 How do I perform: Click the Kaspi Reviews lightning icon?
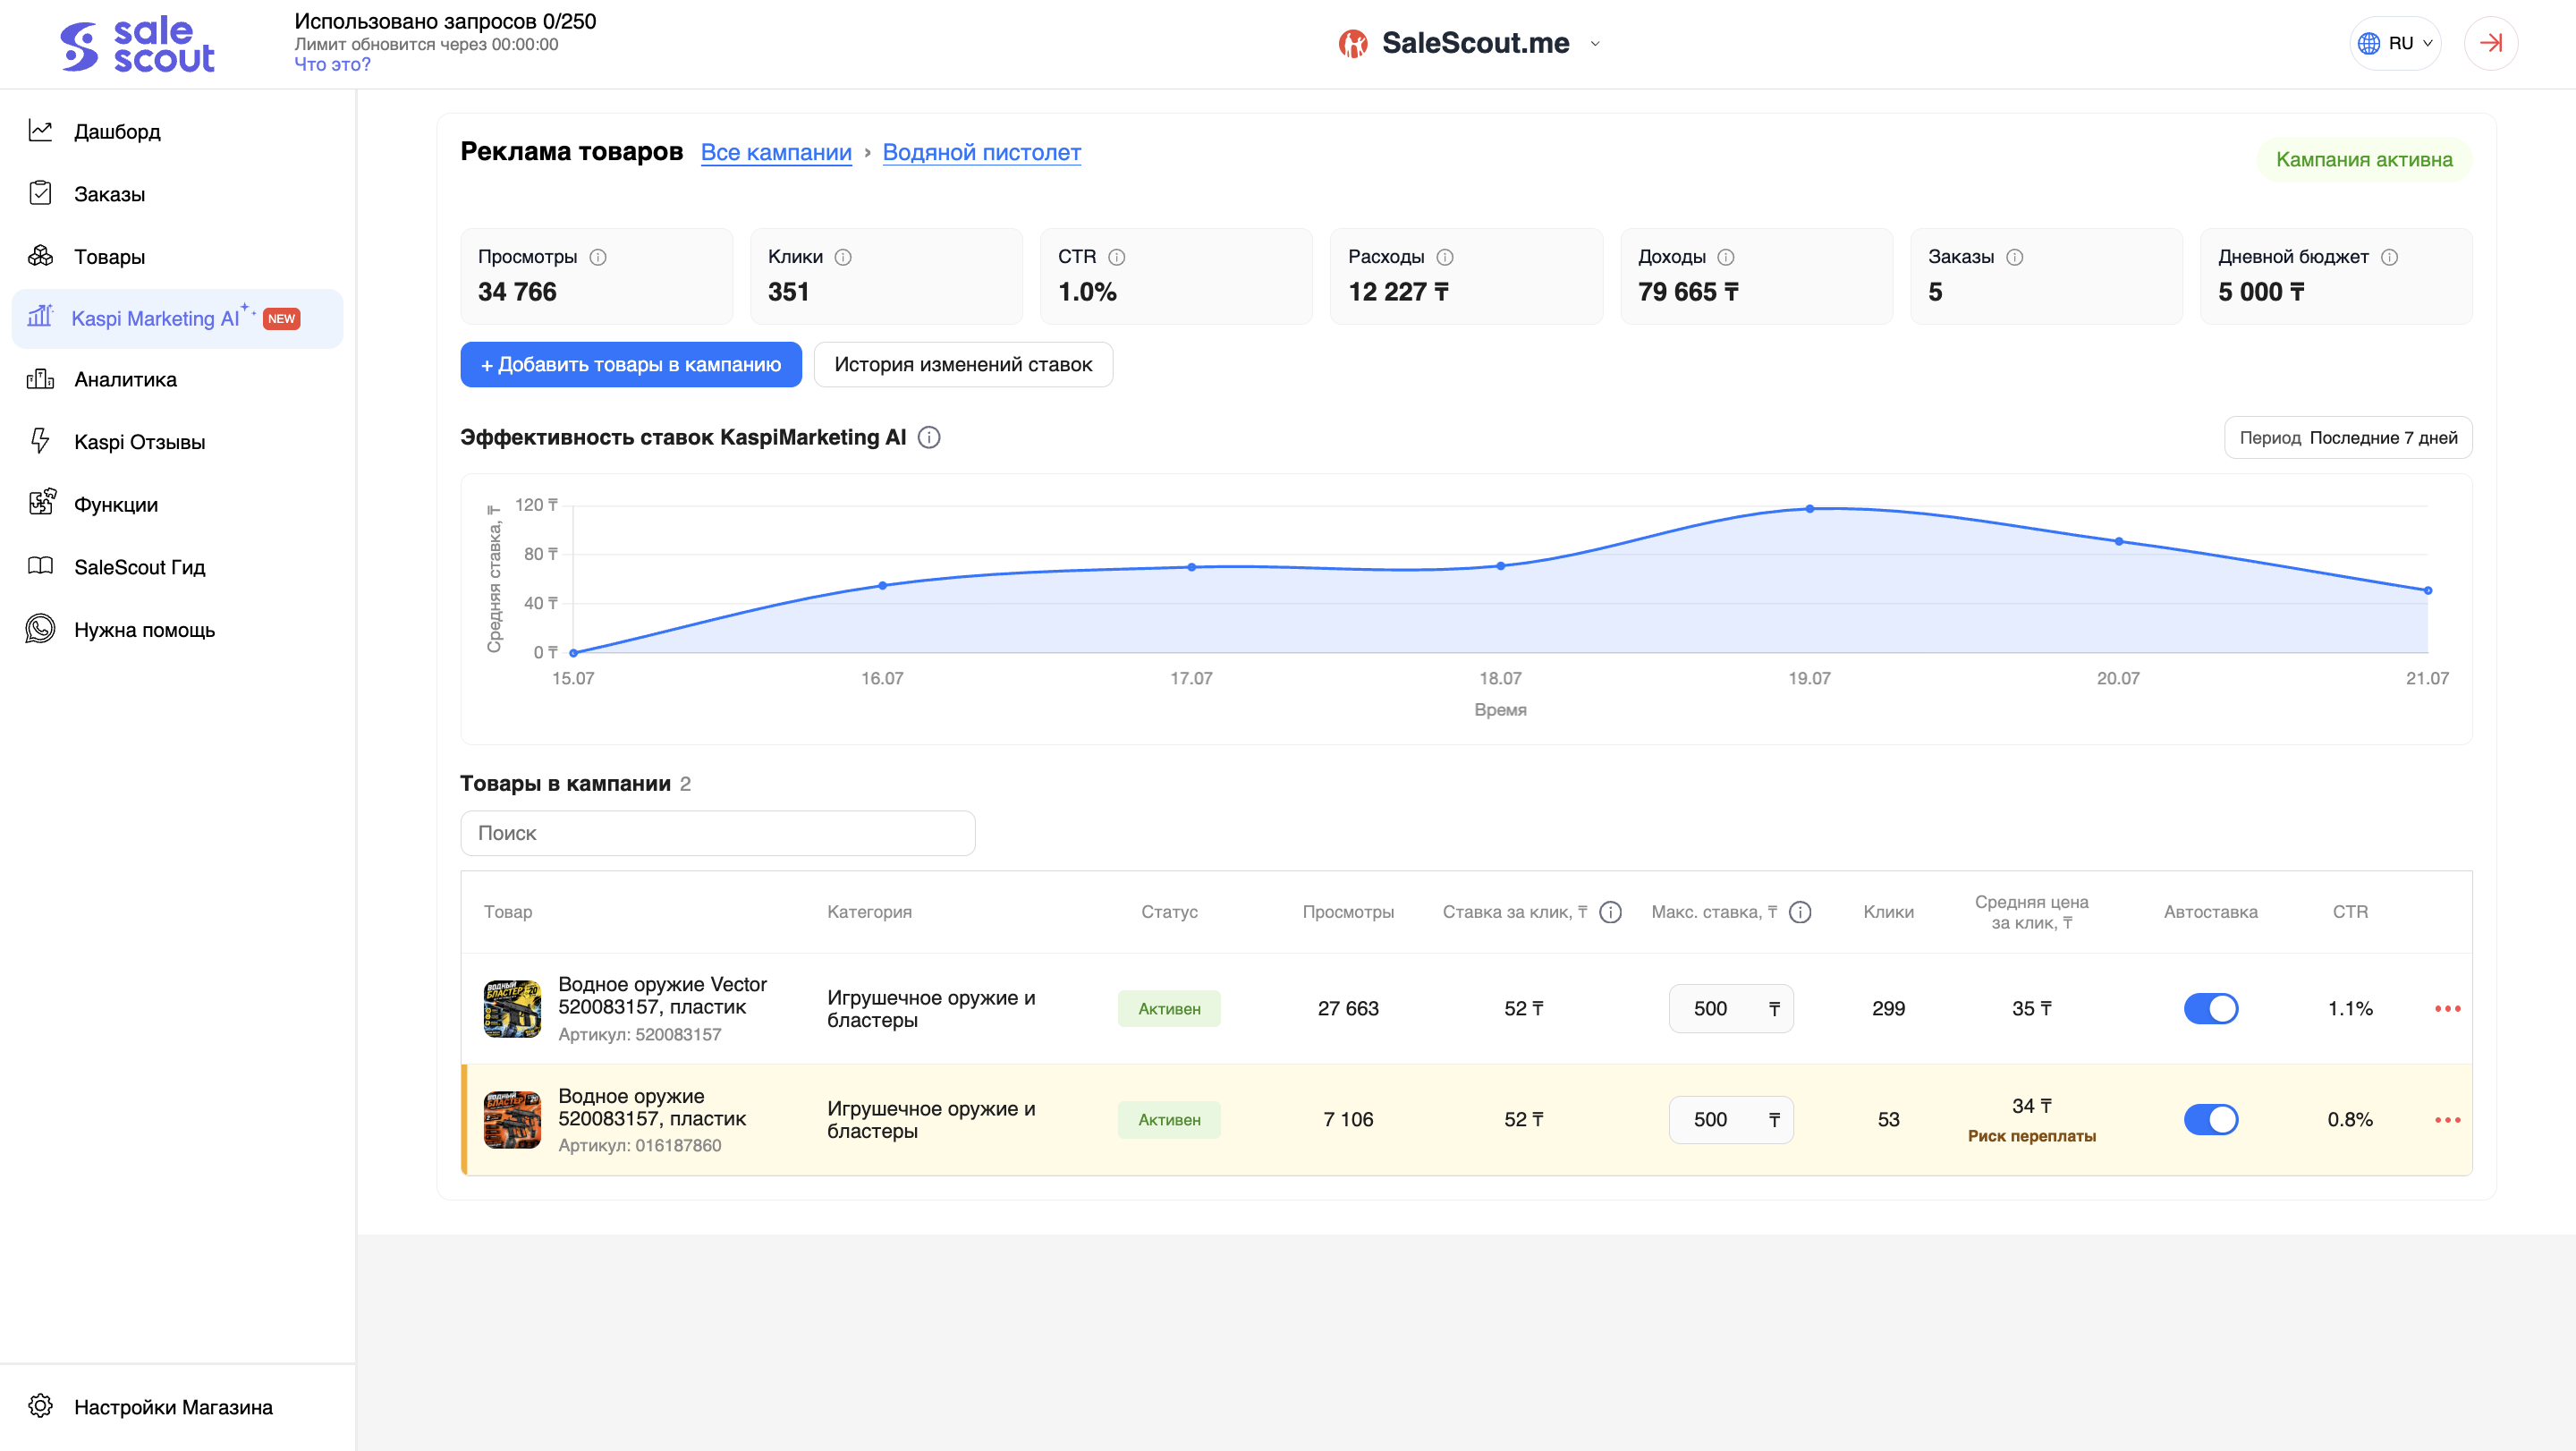(40, 441)
